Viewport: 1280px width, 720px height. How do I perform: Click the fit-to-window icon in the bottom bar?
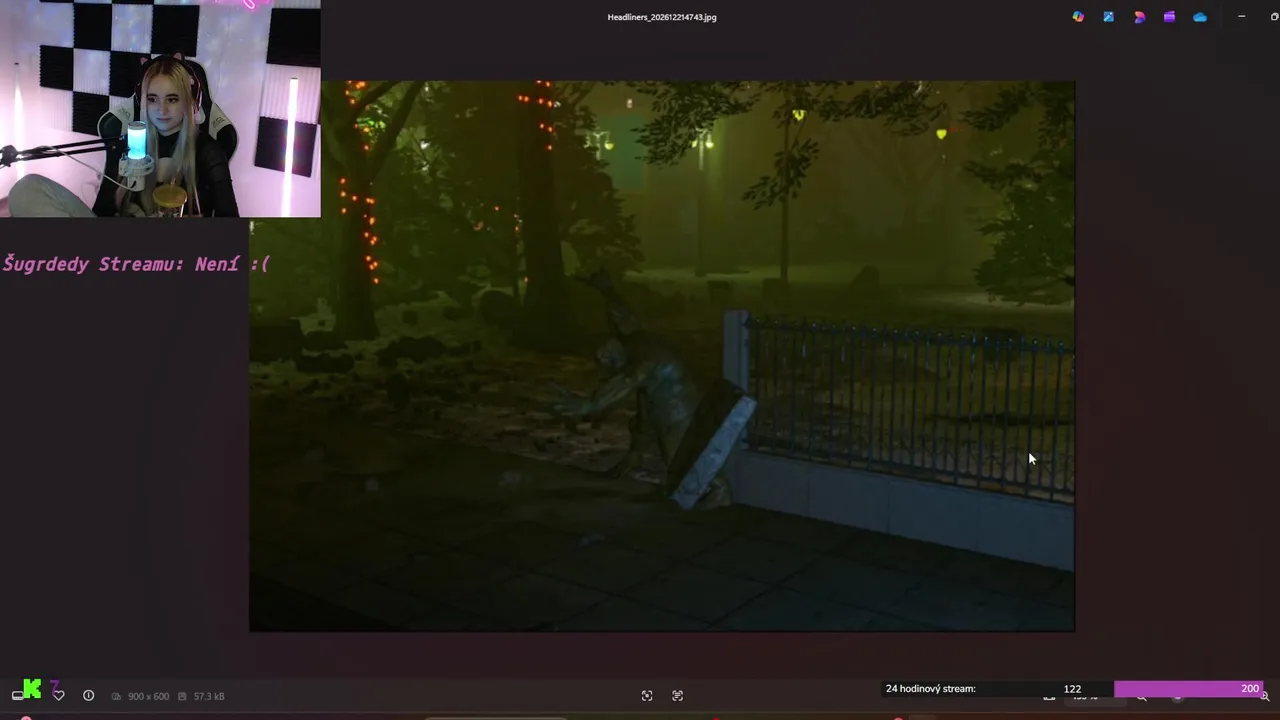pos(647,696)
